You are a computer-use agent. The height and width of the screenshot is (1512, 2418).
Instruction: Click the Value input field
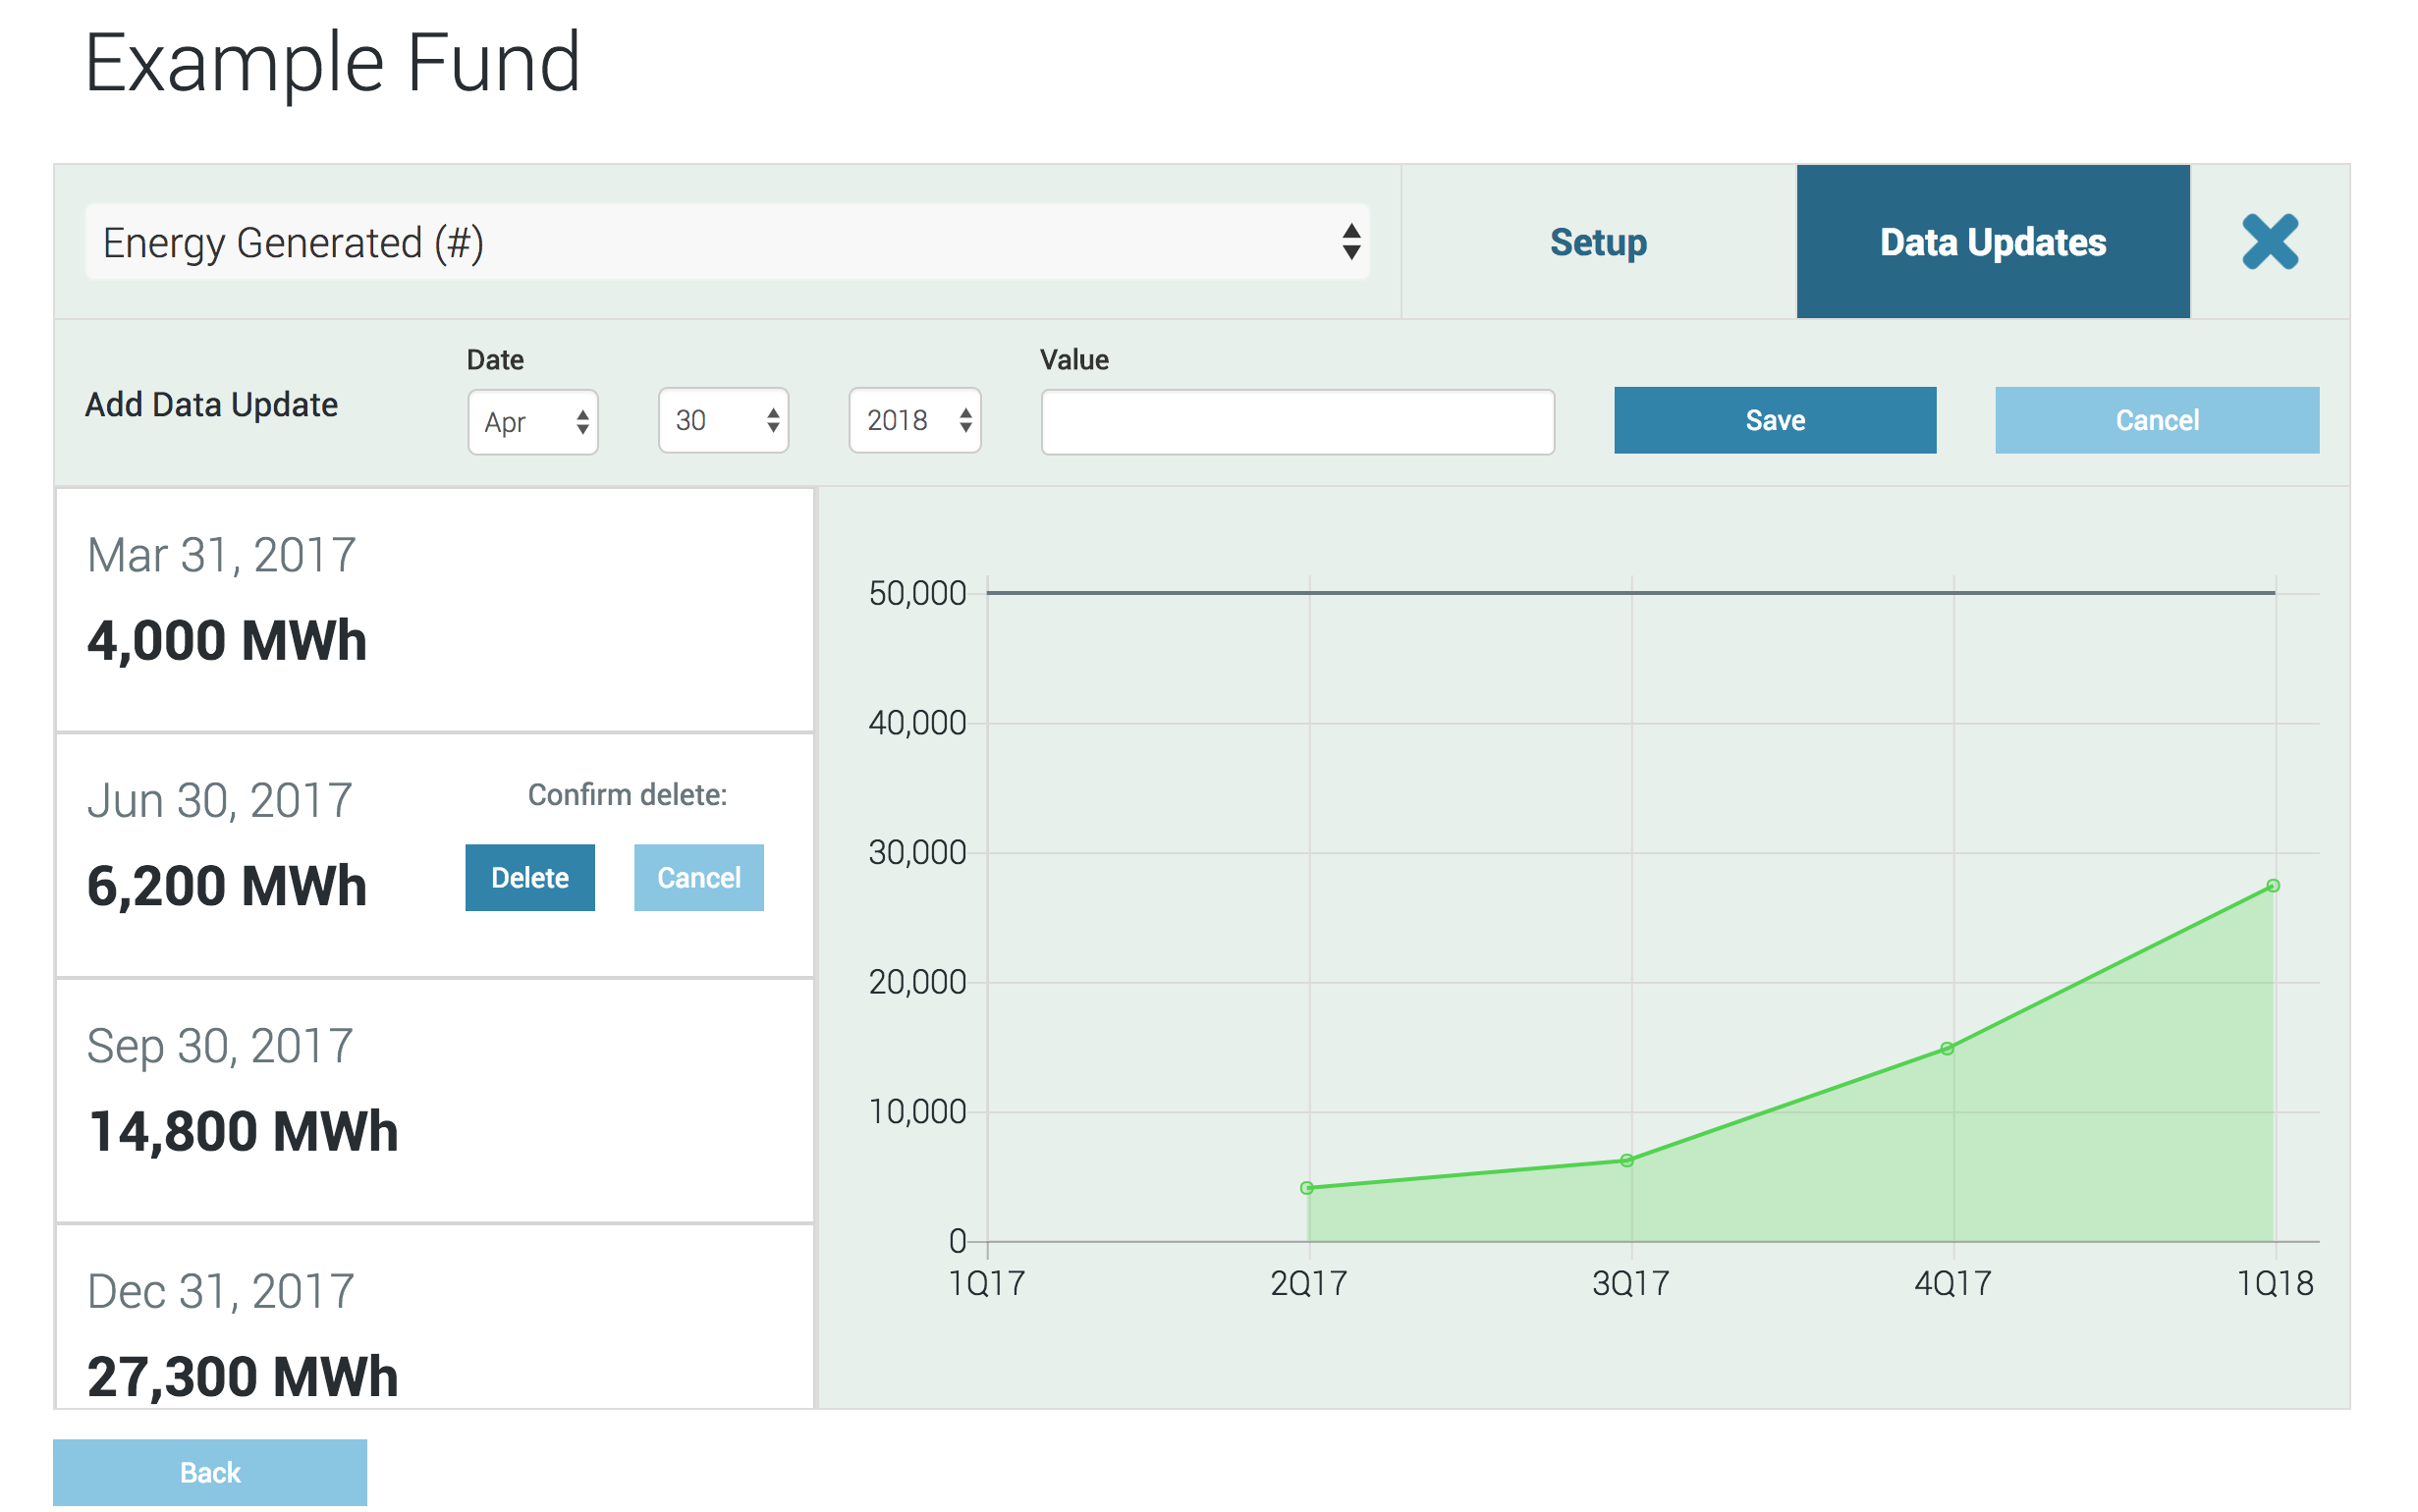(1297, 422)
